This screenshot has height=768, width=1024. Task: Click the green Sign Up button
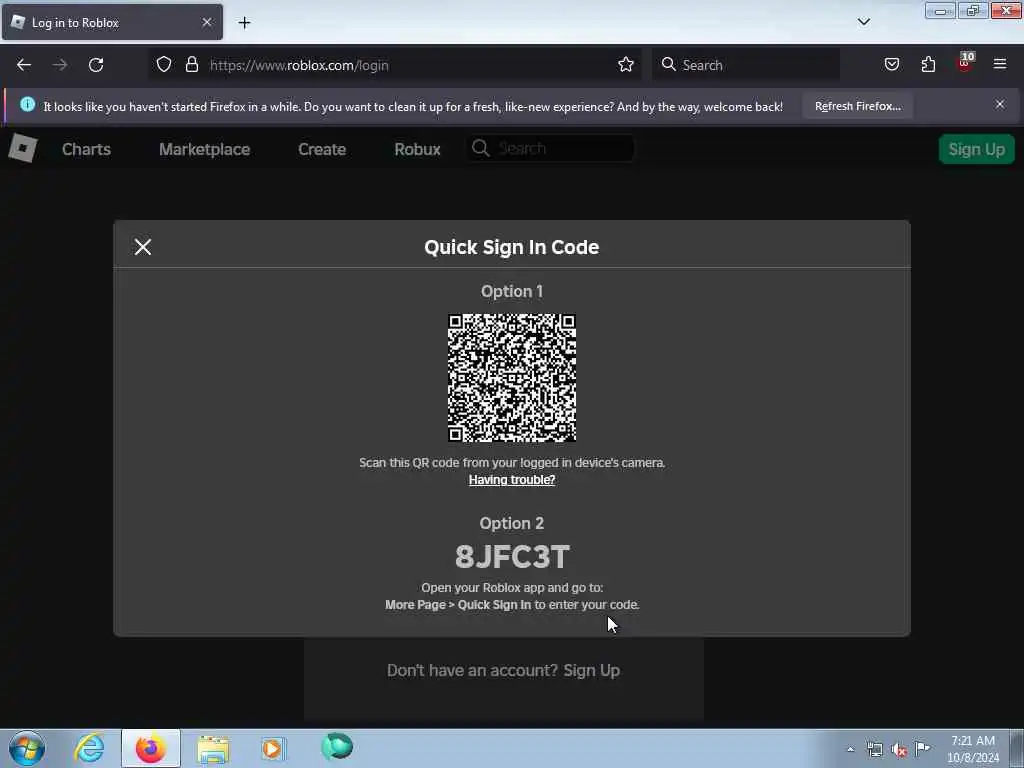pyautogui.click(x=976, y=149)
